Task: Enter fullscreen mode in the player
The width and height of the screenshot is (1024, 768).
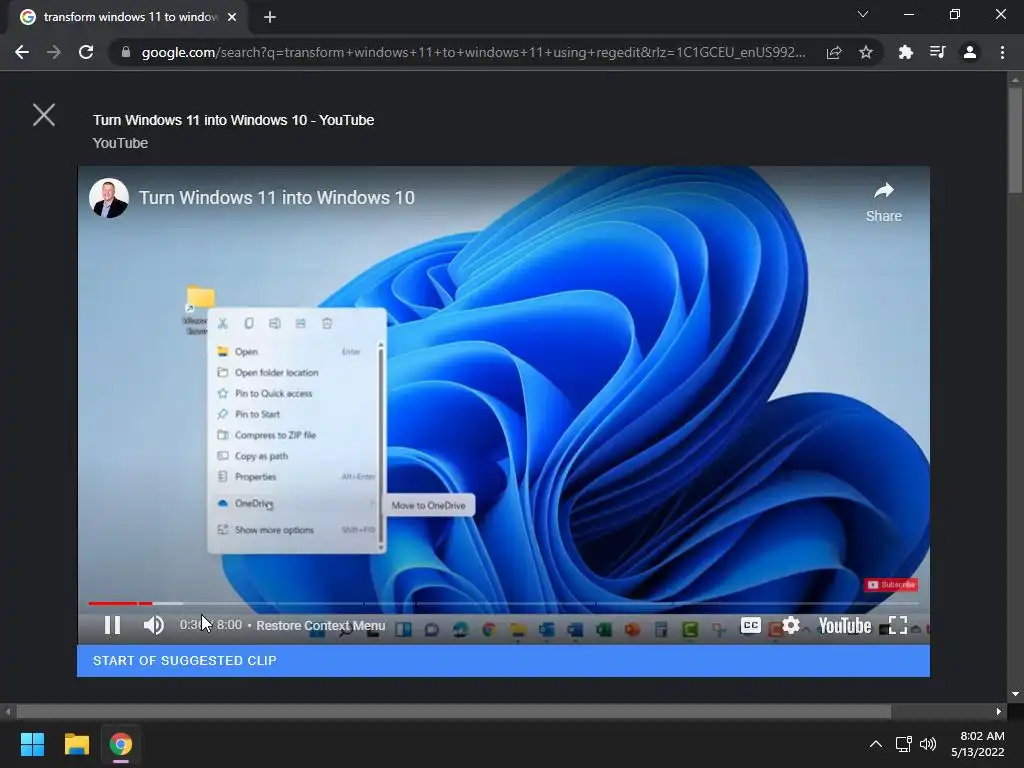Action: pyautogui.click(x=898, y=626)
